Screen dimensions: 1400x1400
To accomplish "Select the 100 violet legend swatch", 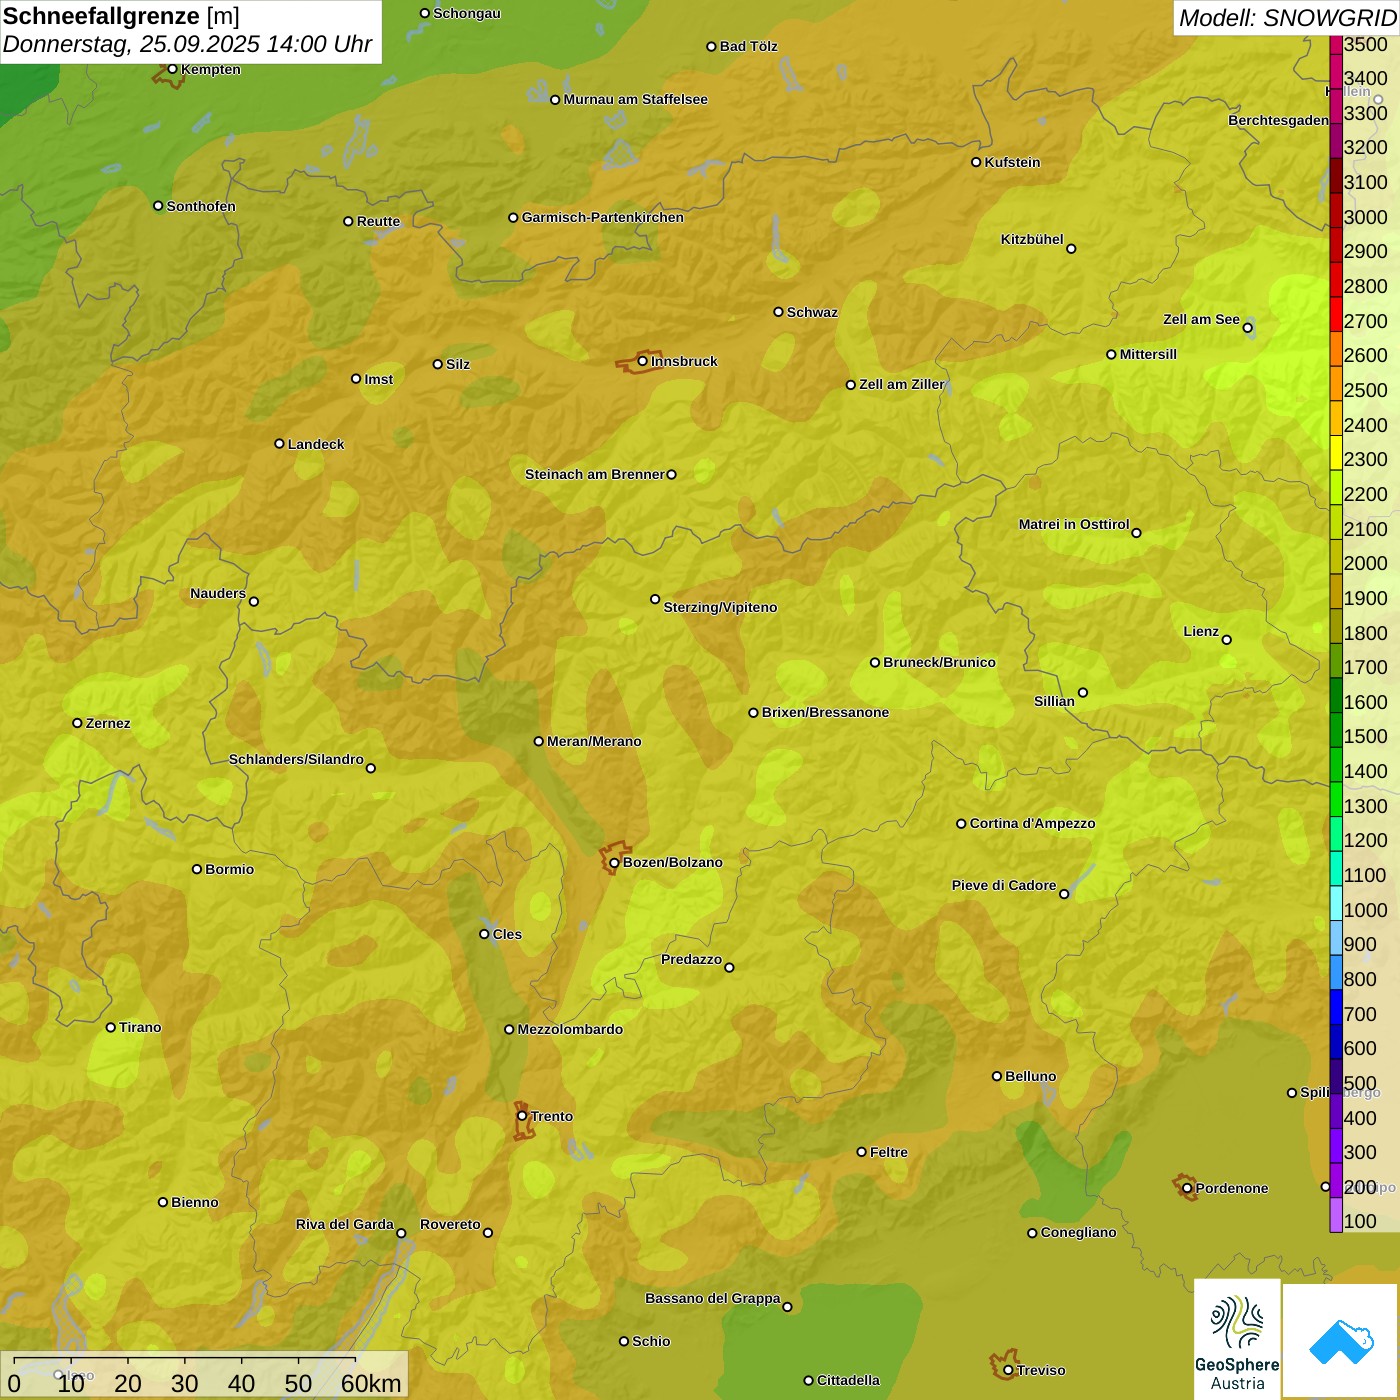I will coord(1336,1215).
